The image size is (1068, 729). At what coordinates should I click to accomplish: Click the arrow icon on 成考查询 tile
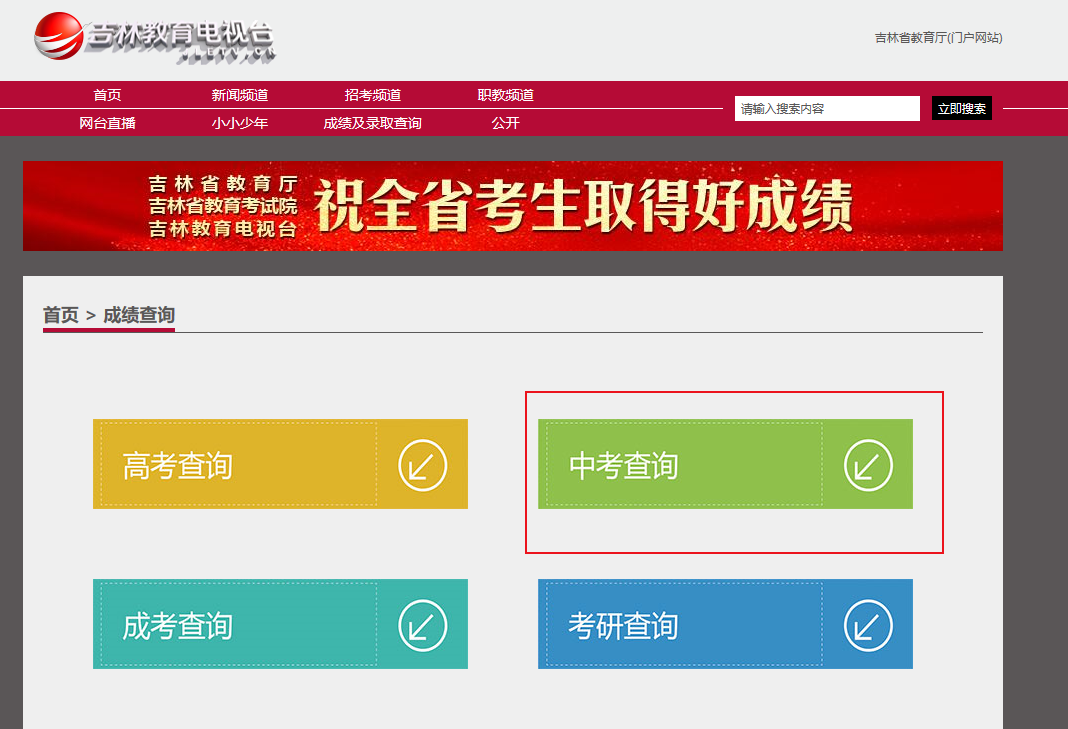[422, 625]
